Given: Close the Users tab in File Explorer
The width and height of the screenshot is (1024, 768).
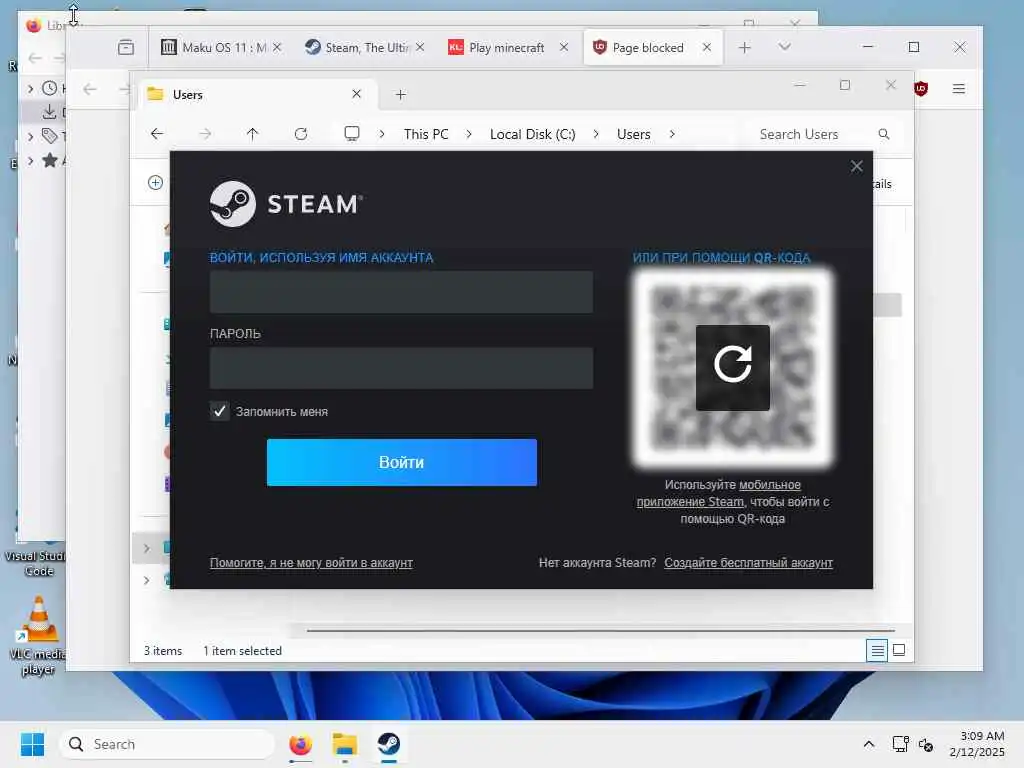Looking at the screenshot, I should 357,94.
